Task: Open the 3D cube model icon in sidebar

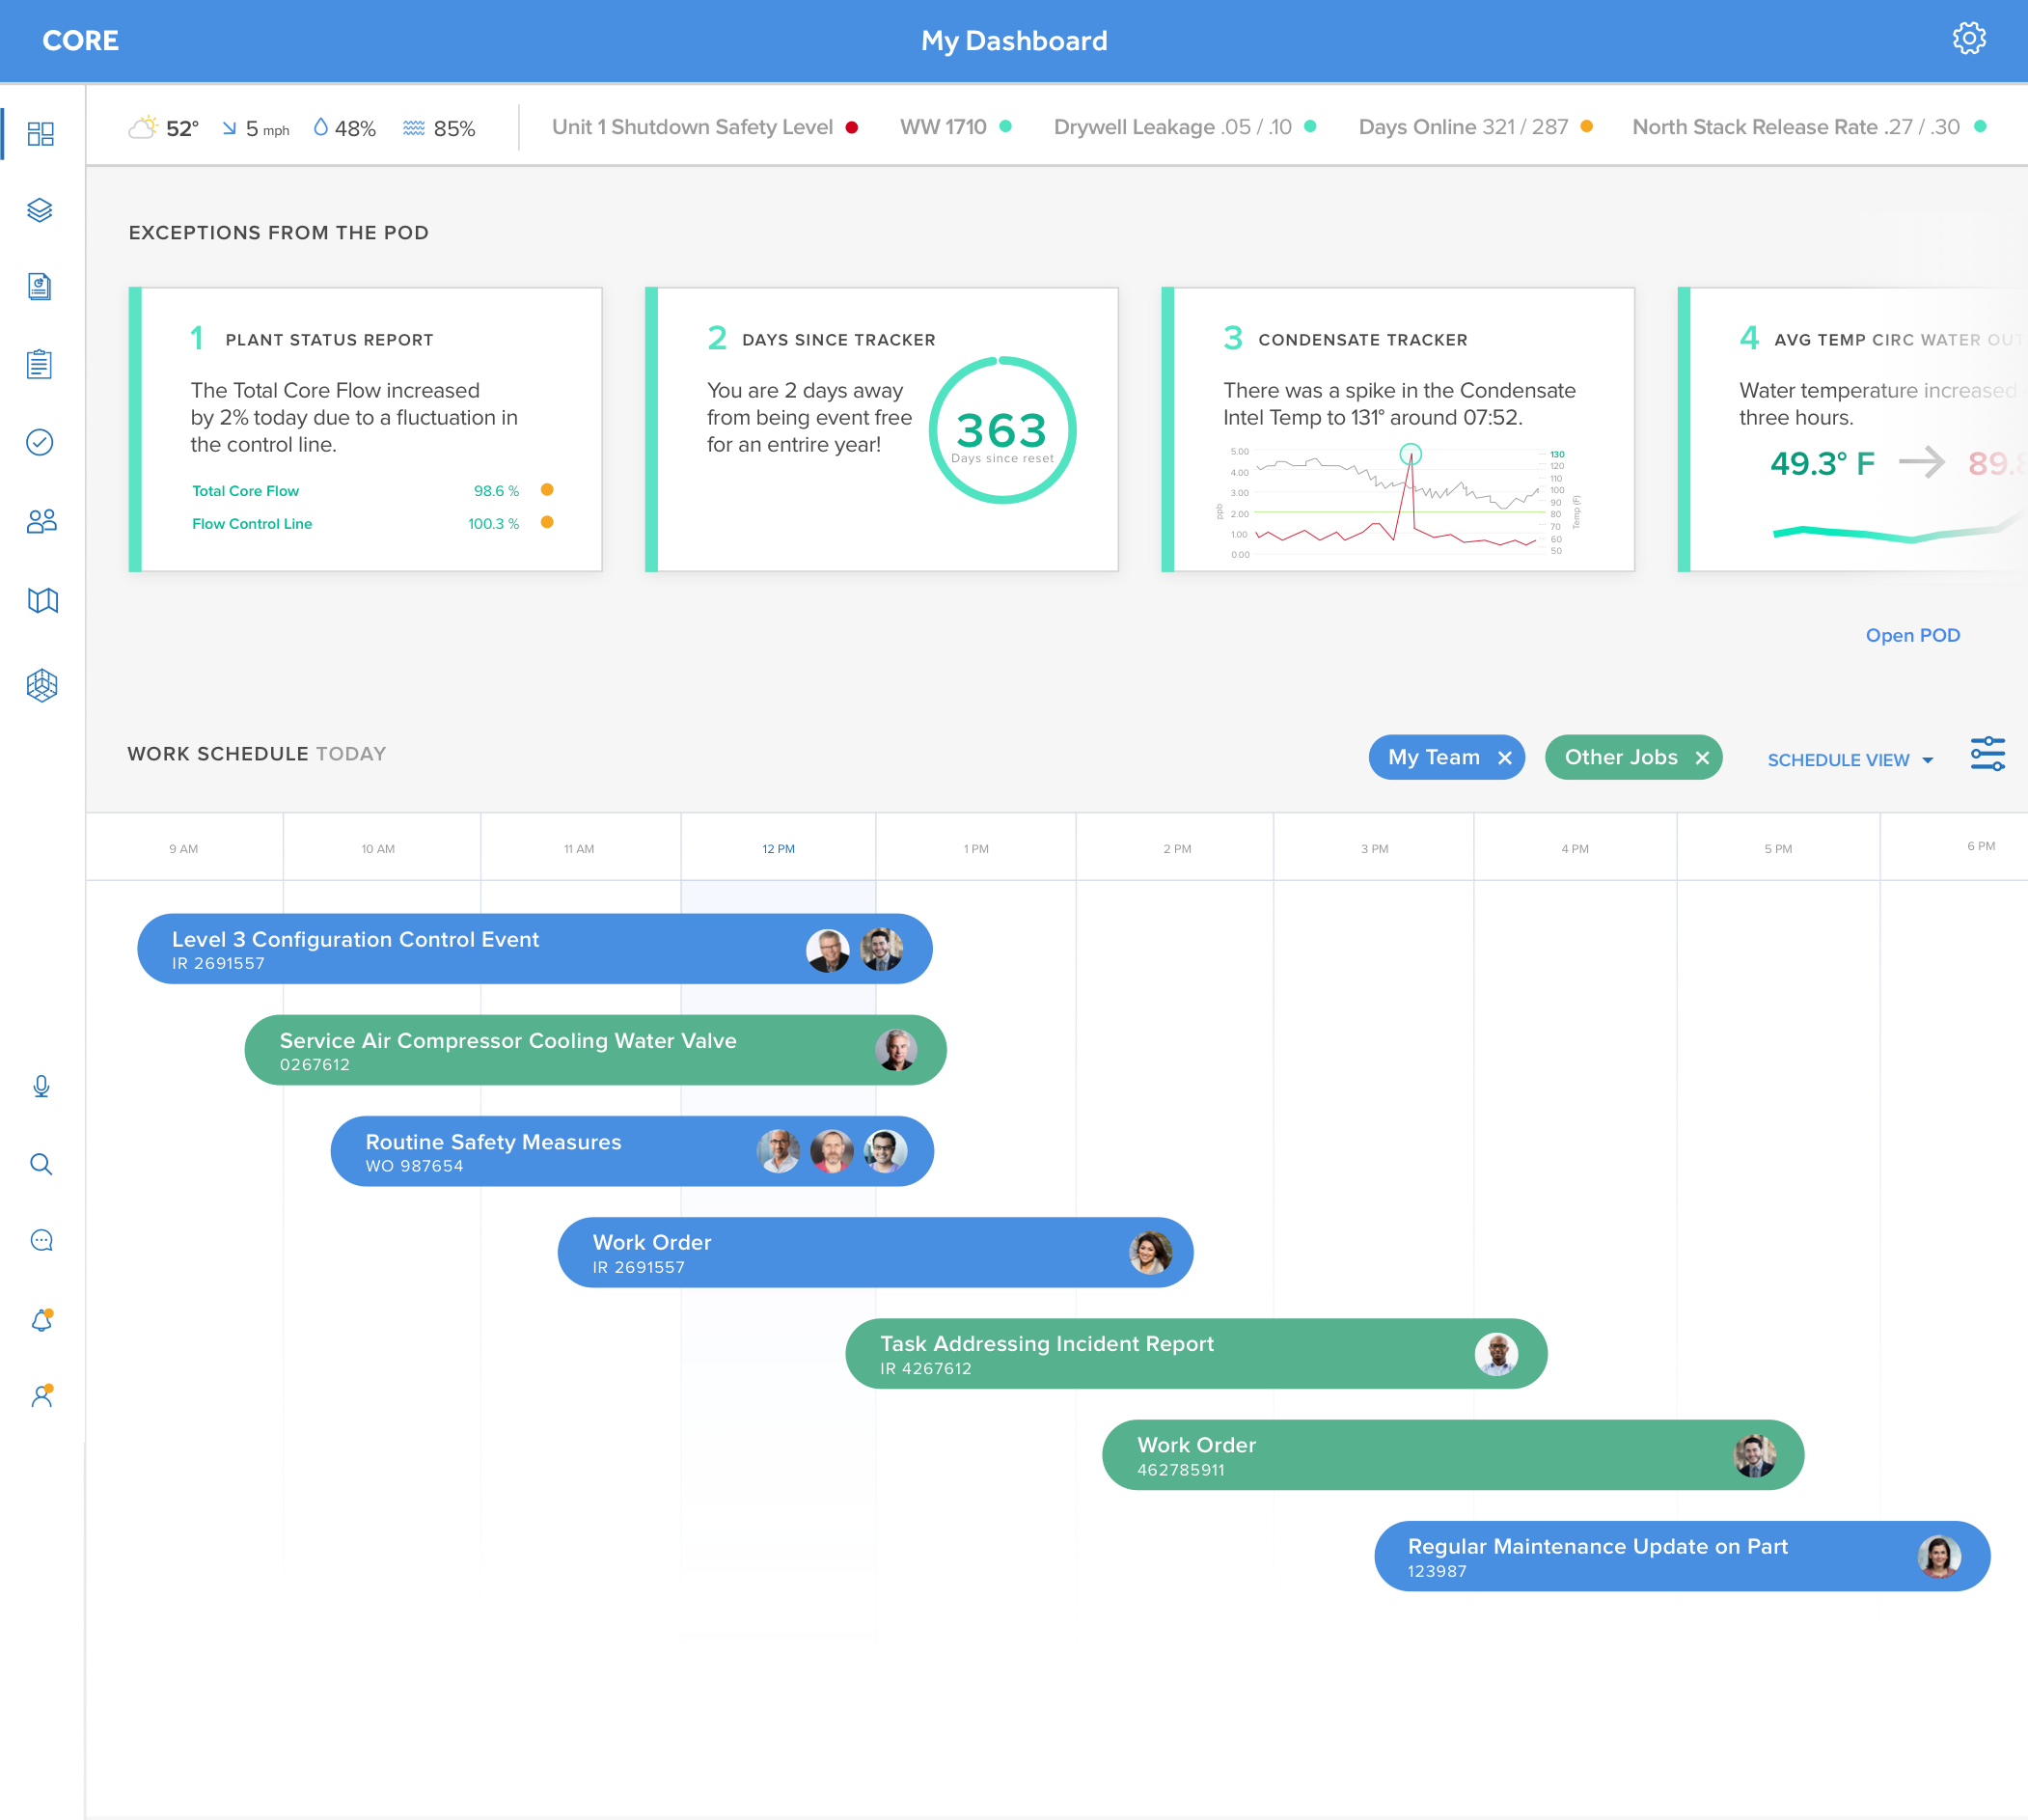Action: click(x=42, y=685)
